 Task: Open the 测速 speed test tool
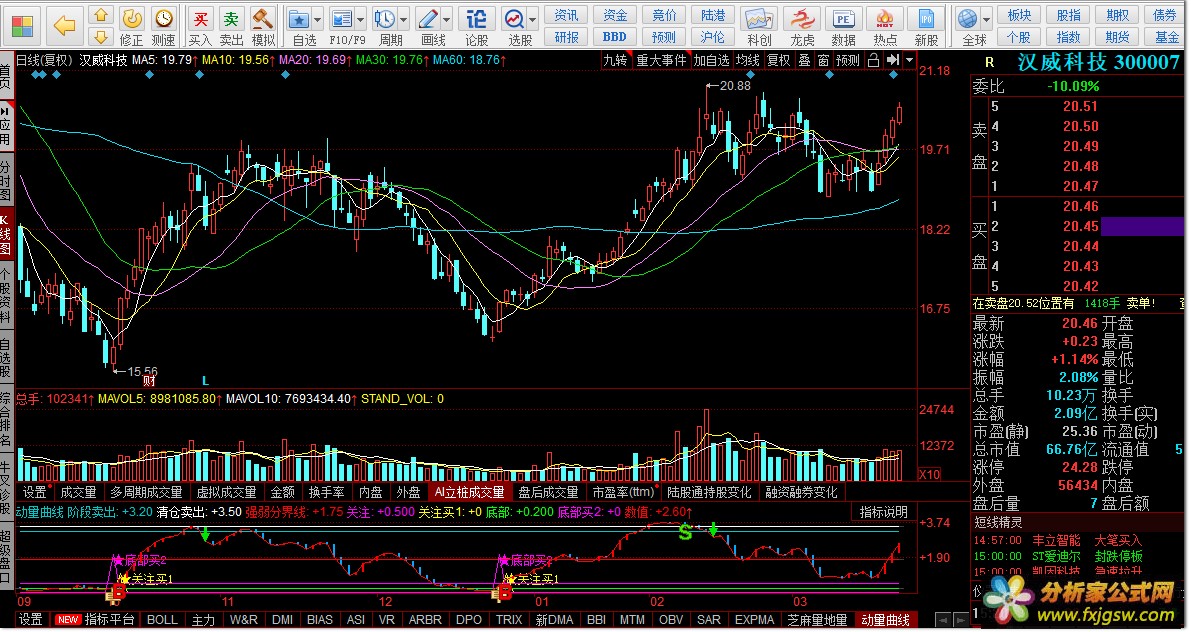pyautogui.click(x=163, y=26)
